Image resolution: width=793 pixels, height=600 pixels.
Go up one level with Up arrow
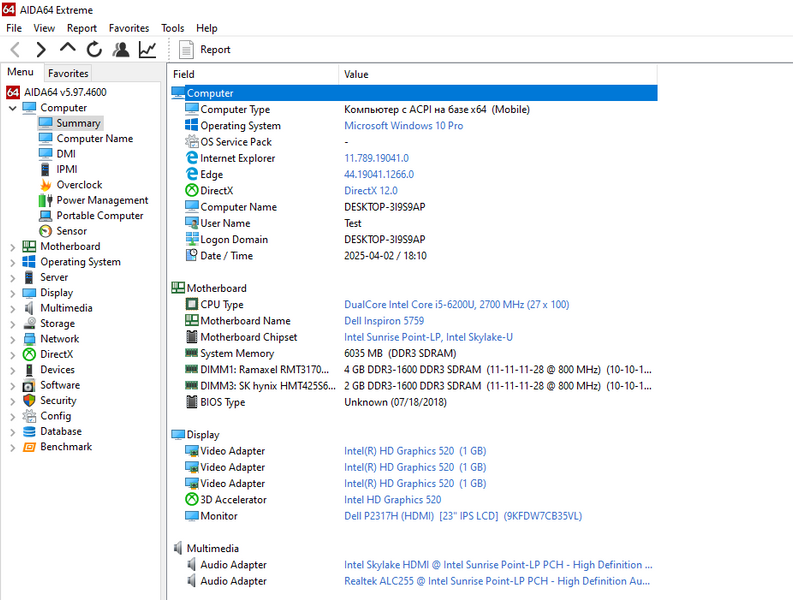(x=67, y=49)
